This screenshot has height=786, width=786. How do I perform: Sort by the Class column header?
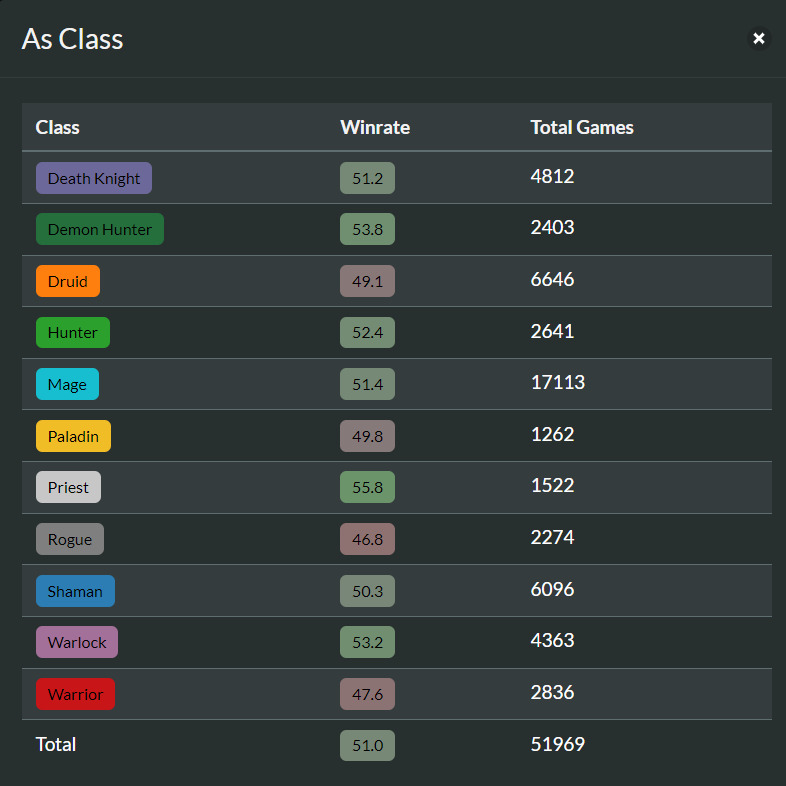point(57,127)
